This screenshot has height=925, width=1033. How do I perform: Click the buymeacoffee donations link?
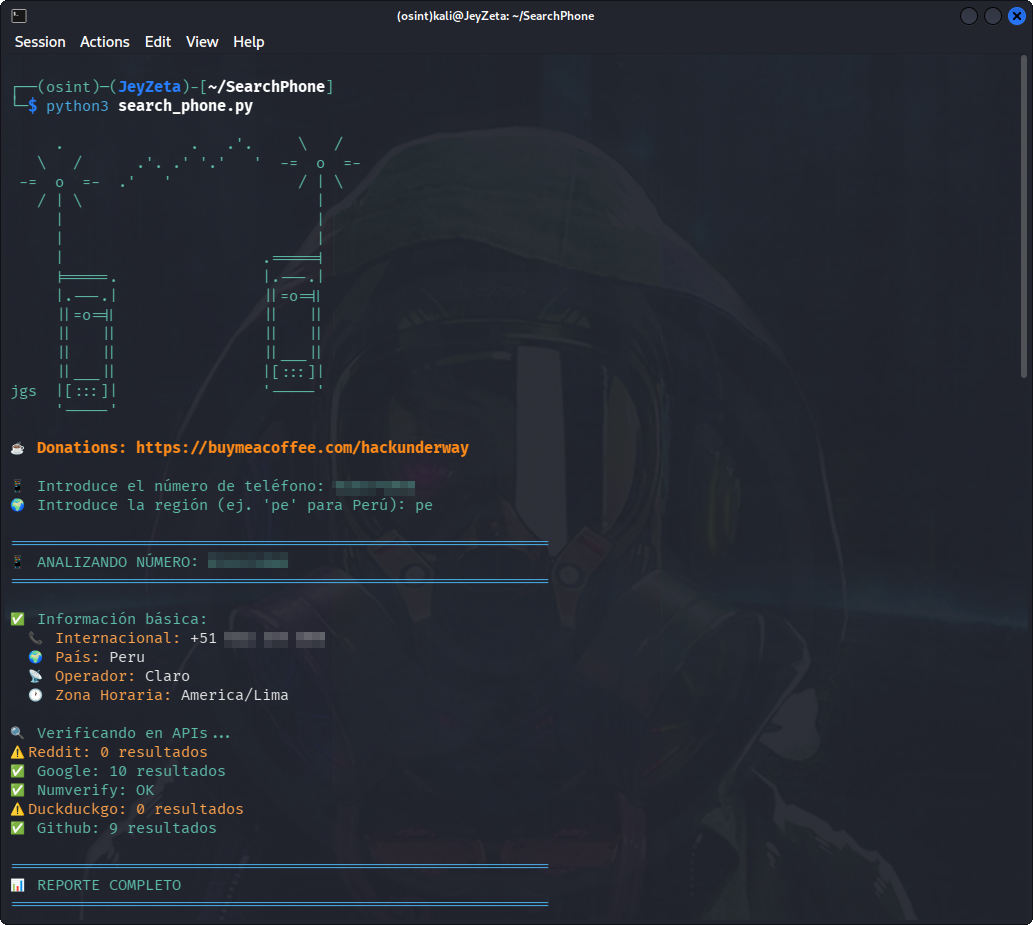pos(302,448)
